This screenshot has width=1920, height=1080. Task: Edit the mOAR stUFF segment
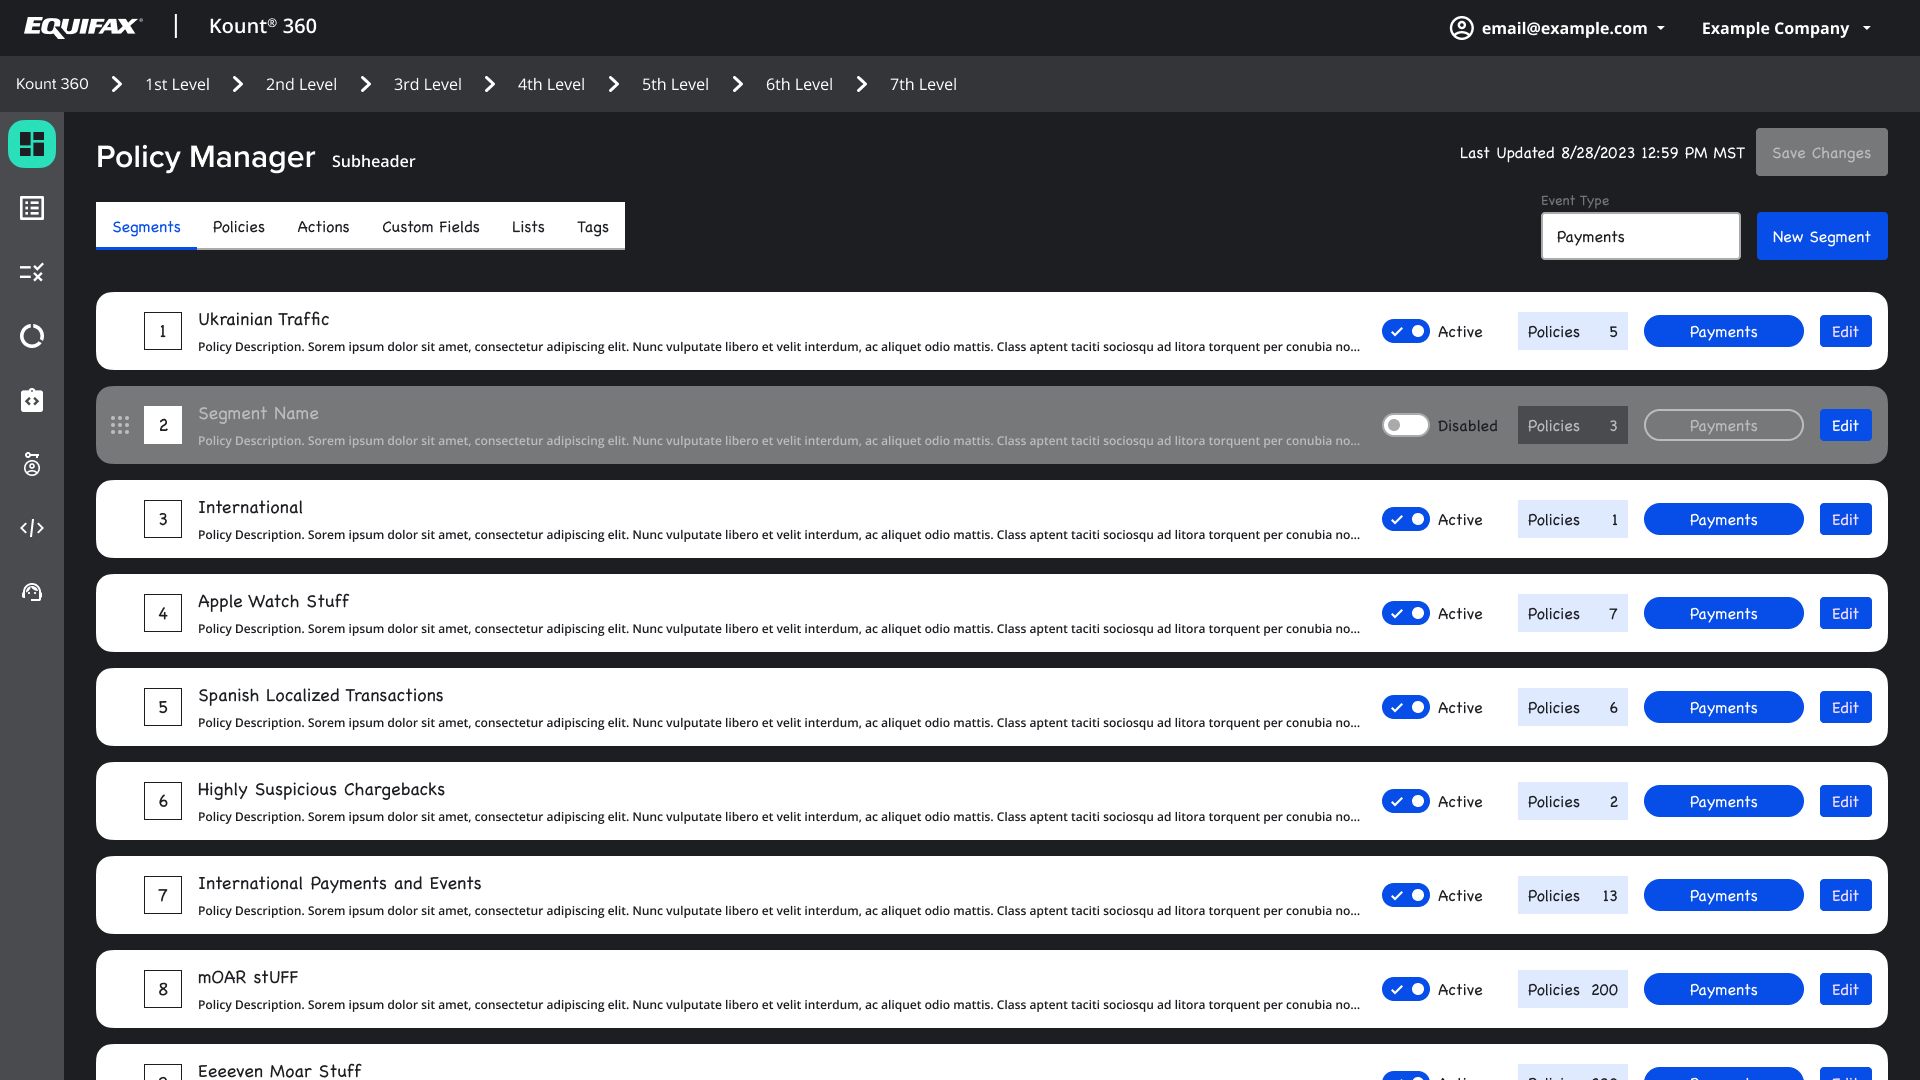coord(1845,989)
